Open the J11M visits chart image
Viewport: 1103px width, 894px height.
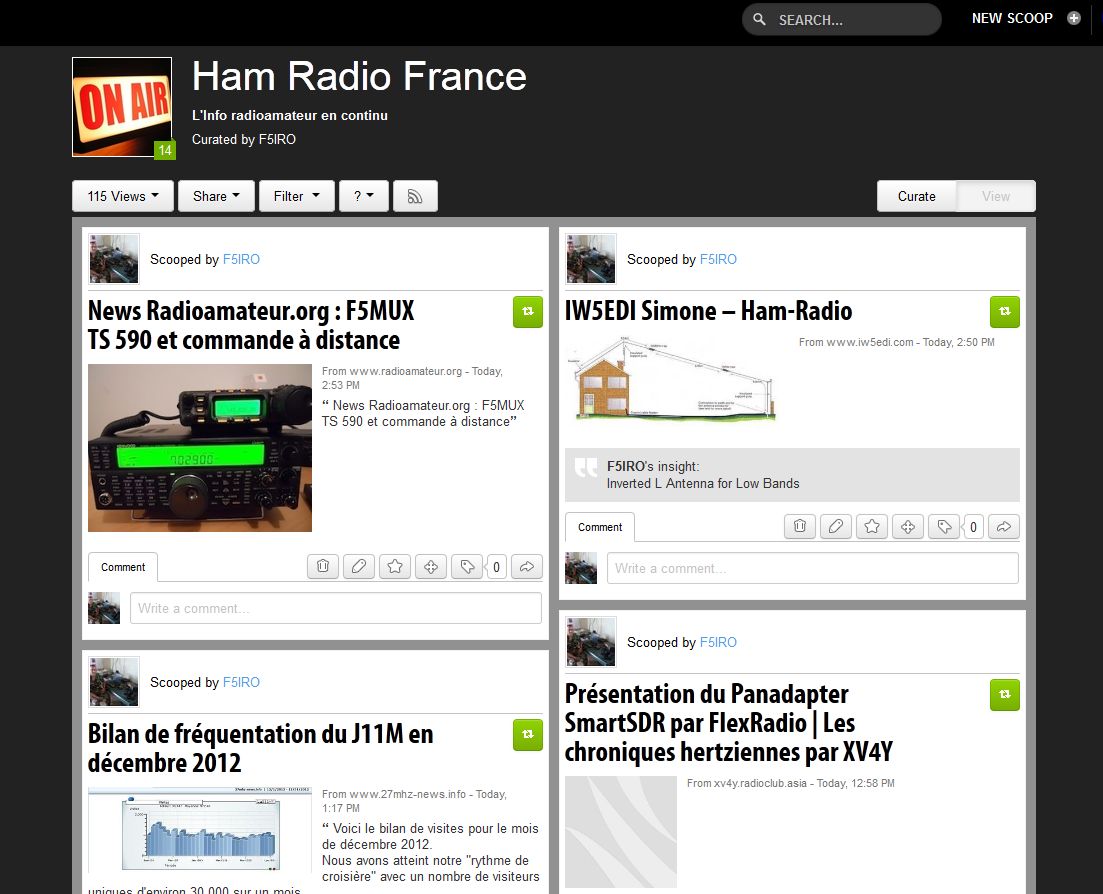tap(200, 830)
